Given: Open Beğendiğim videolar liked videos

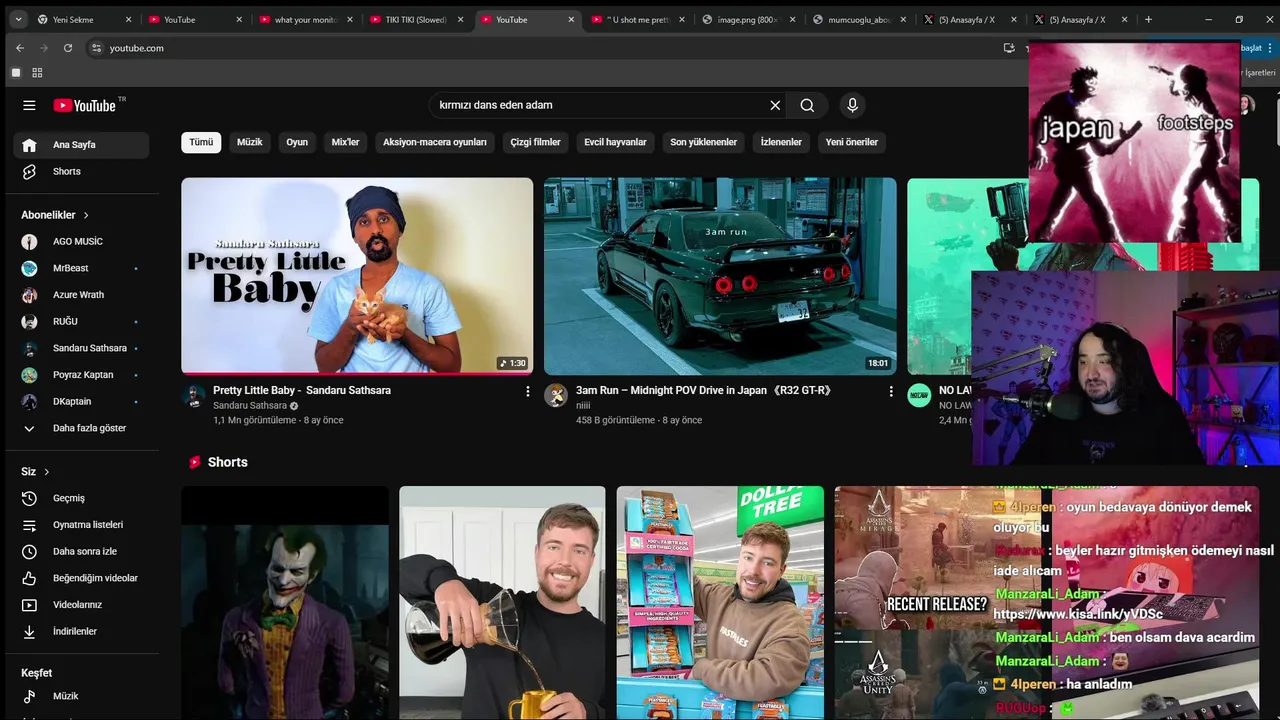Looking at the screenshot, I should pos(81,578).
